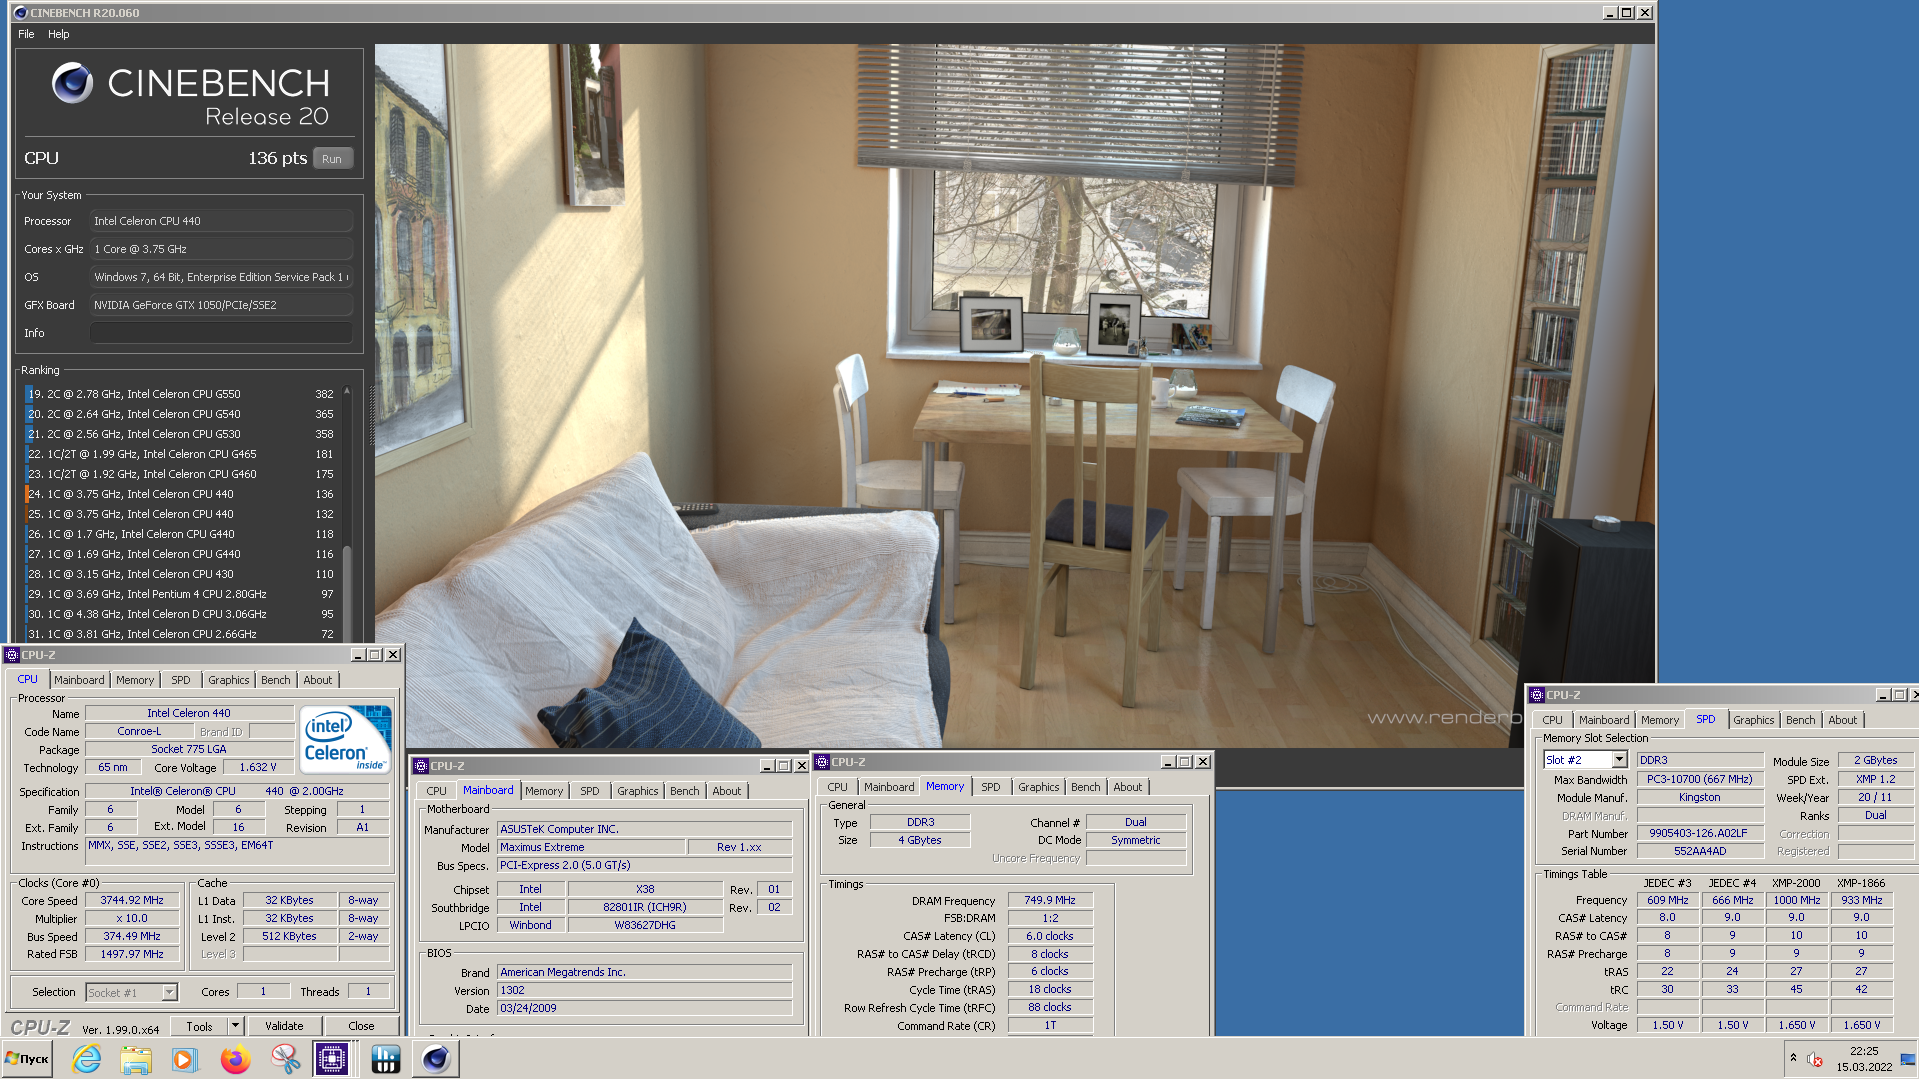Click BIOS date 03/24/2009
Image resolution: width=1919 pixels, height=1079 pixels.
pyautogui.click(x=645, y=1008)
